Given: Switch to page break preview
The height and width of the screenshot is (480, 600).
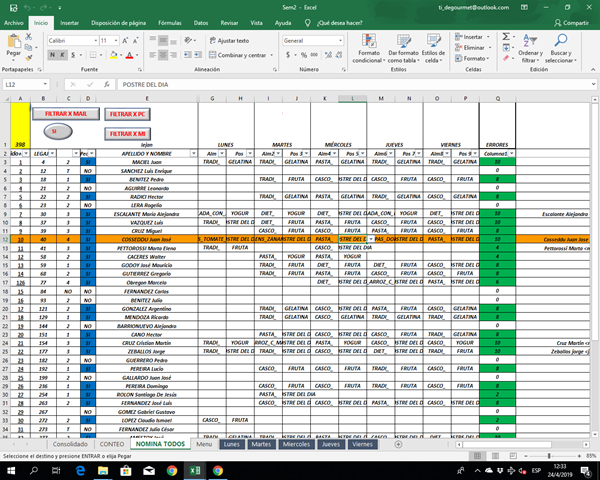Looking at the screenshot, I should 513,456.
